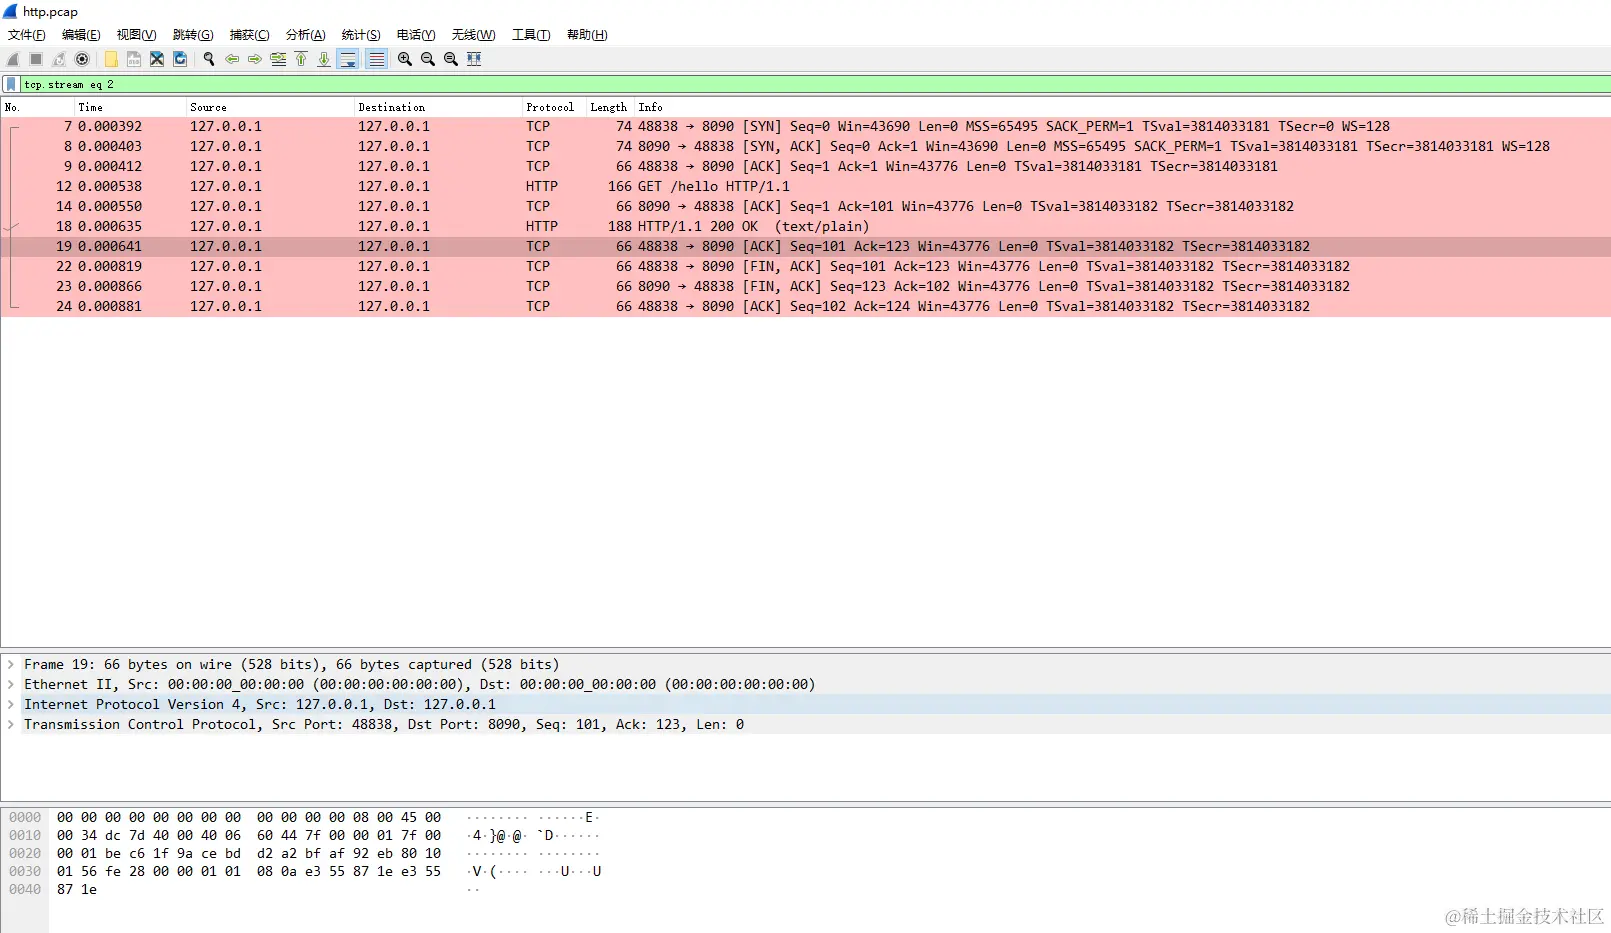
Task: Jump to the last packet
Action: coord(324,59)
